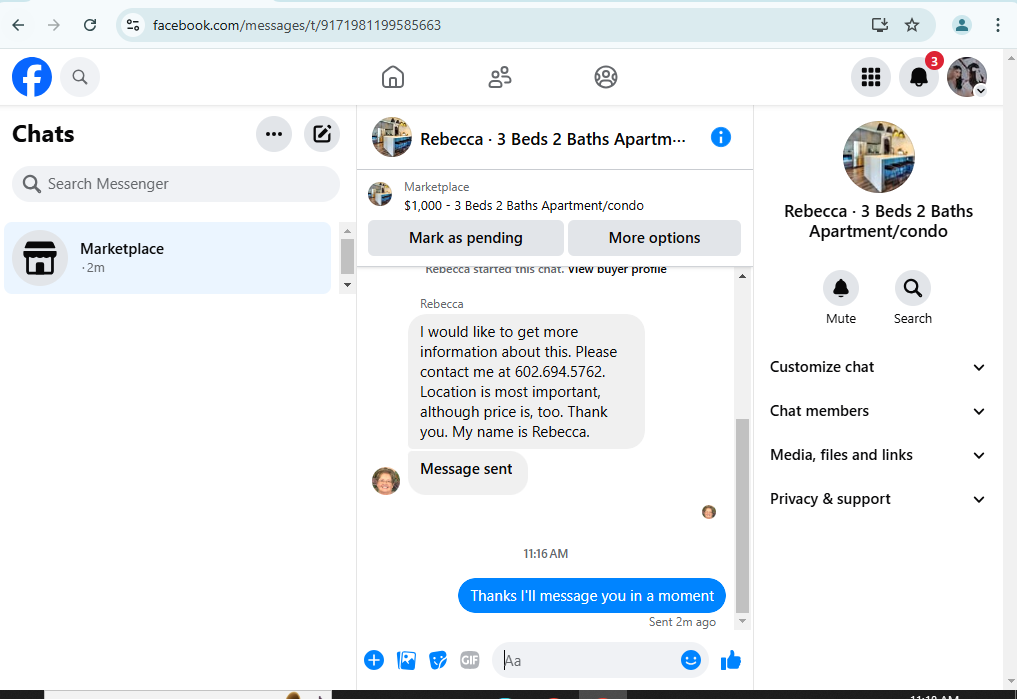Choose a sticker using sticker icon
Viewport: 1017px width, 699px height.
(438, 660)
